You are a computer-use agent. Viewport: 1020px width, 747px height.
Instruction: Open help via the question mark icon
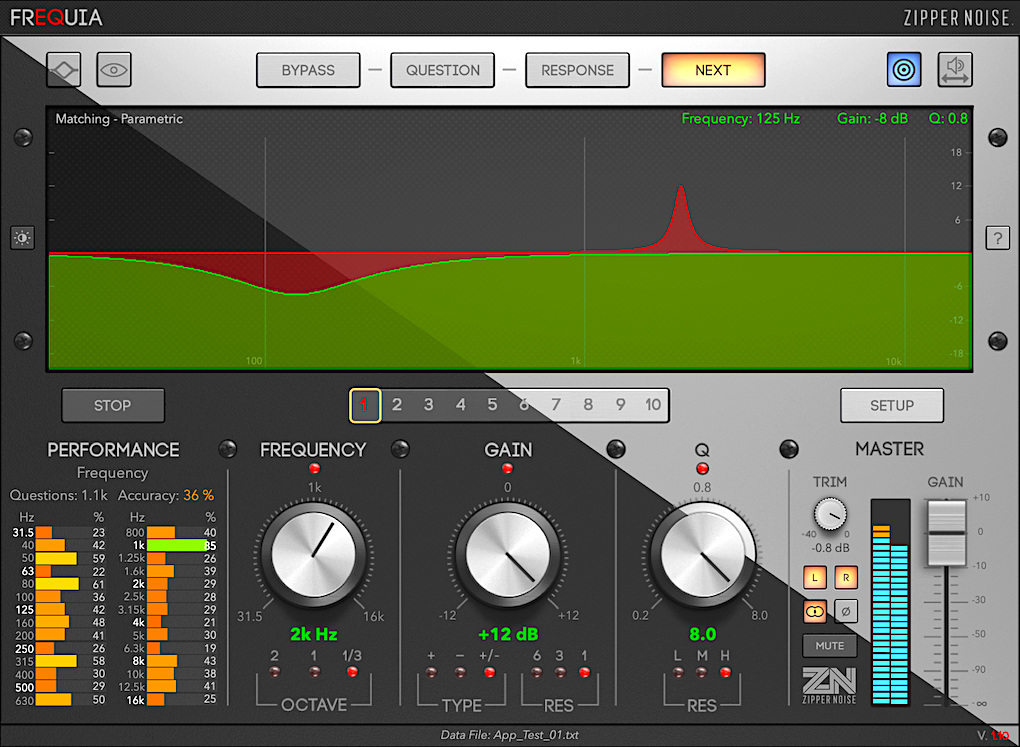997,238
